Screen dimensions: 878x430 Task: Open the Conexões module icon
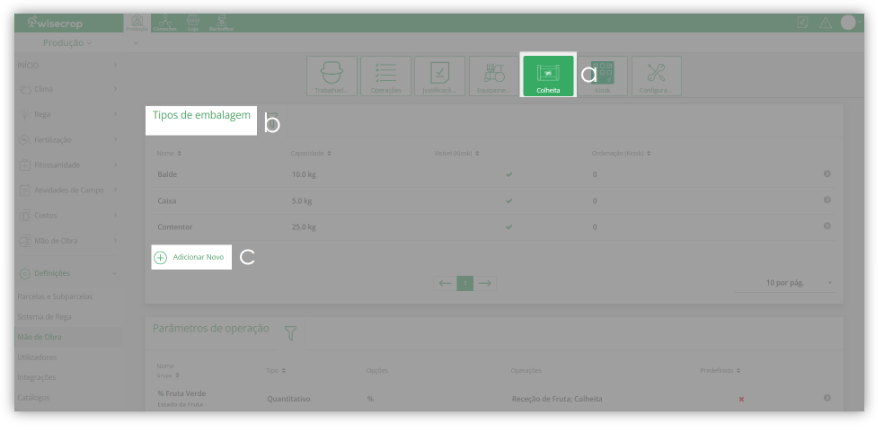coord(166,23)
